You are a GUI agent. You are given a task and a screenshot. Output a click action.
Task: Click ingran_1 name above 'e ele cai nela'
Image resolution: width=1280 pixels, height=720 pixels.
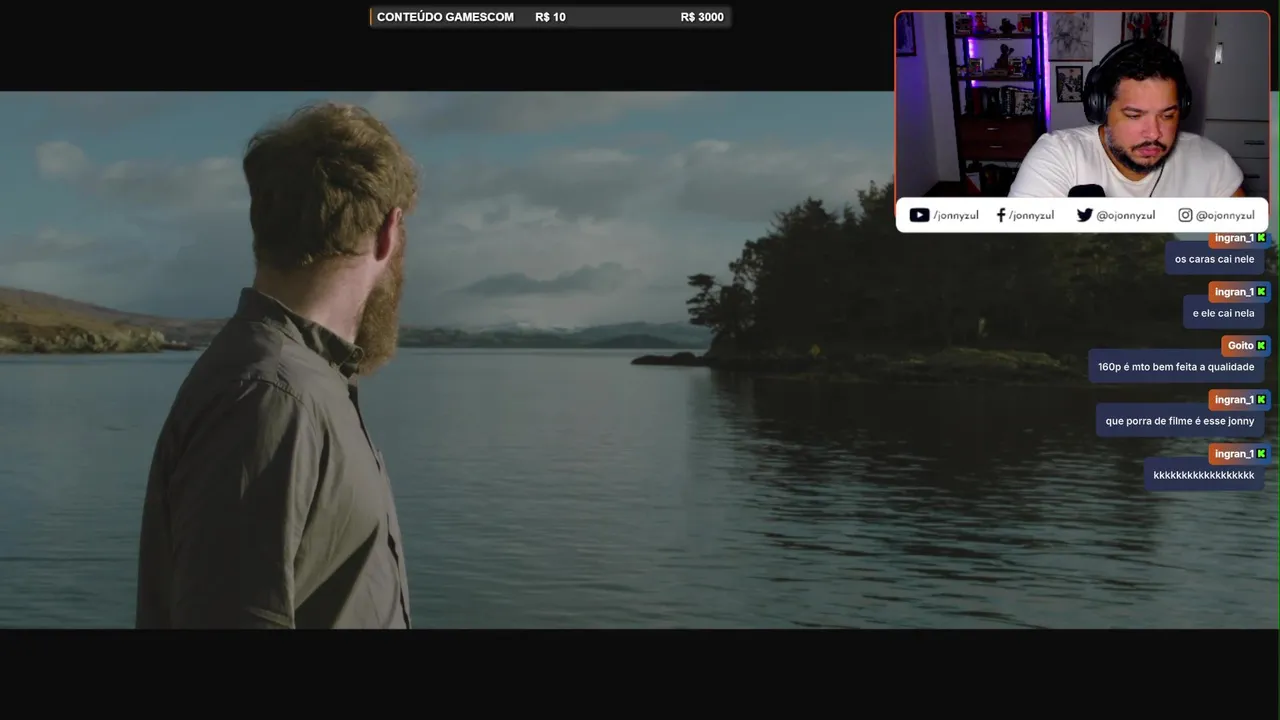[1234, 292]
